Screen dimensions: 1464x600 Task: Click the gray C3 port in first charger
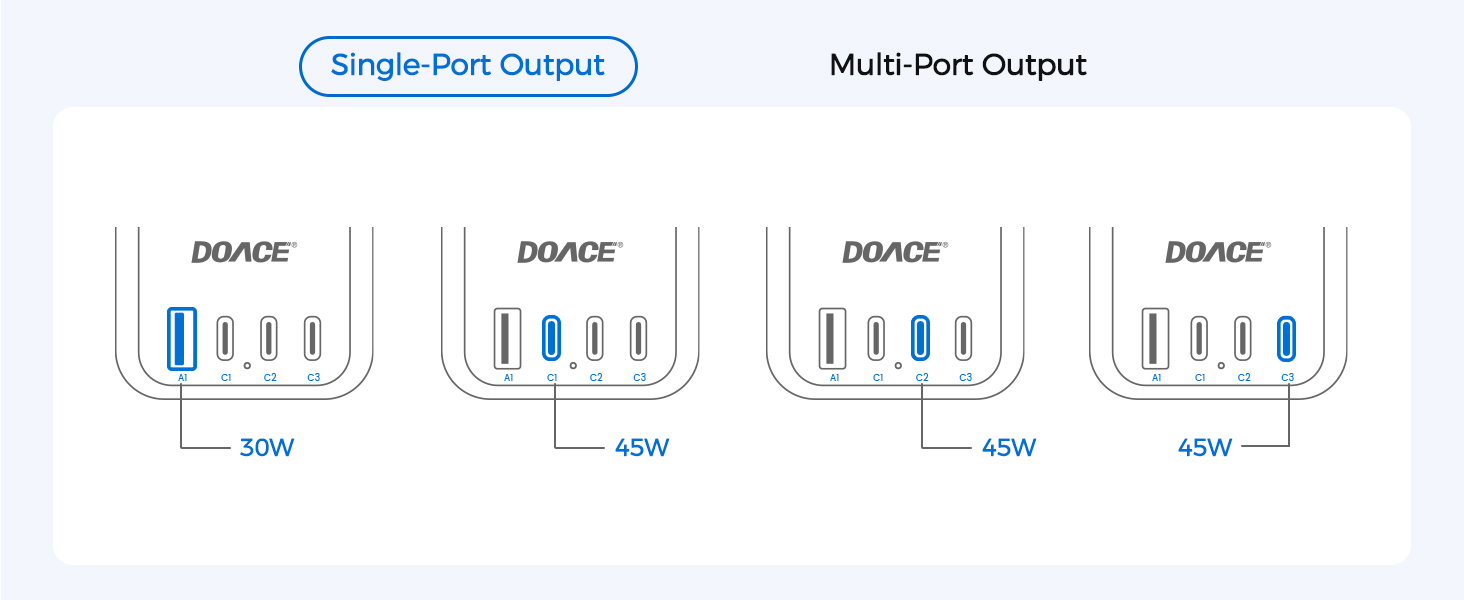pyautogui.click(x=313, y=338)
